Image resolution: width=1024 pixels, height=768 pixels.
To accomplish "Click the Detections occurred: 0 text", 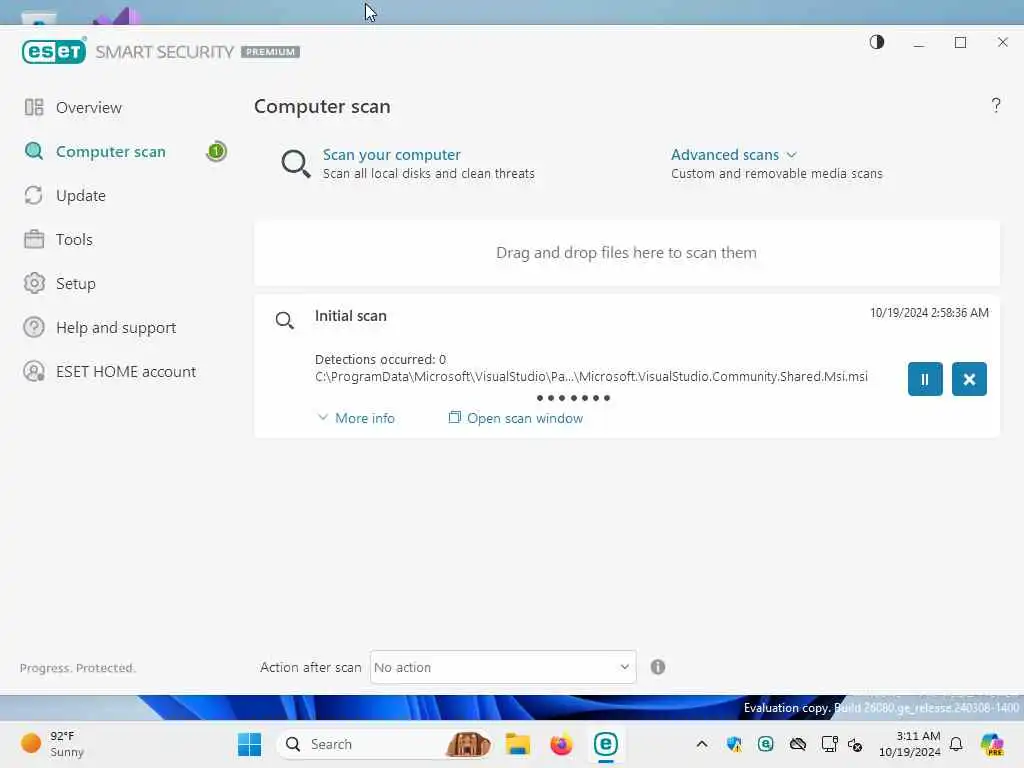I will [380, 359].
